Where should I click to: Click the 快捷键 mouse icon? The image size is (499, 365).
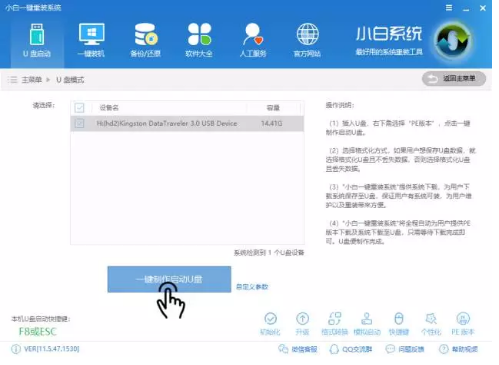(x=399, y=319)
